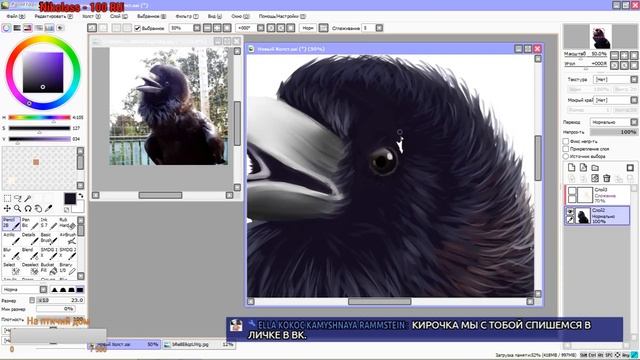640x360 pixels.
Task: Enable the Прикрепление слоя checkbox
Action: pos(566,149)
